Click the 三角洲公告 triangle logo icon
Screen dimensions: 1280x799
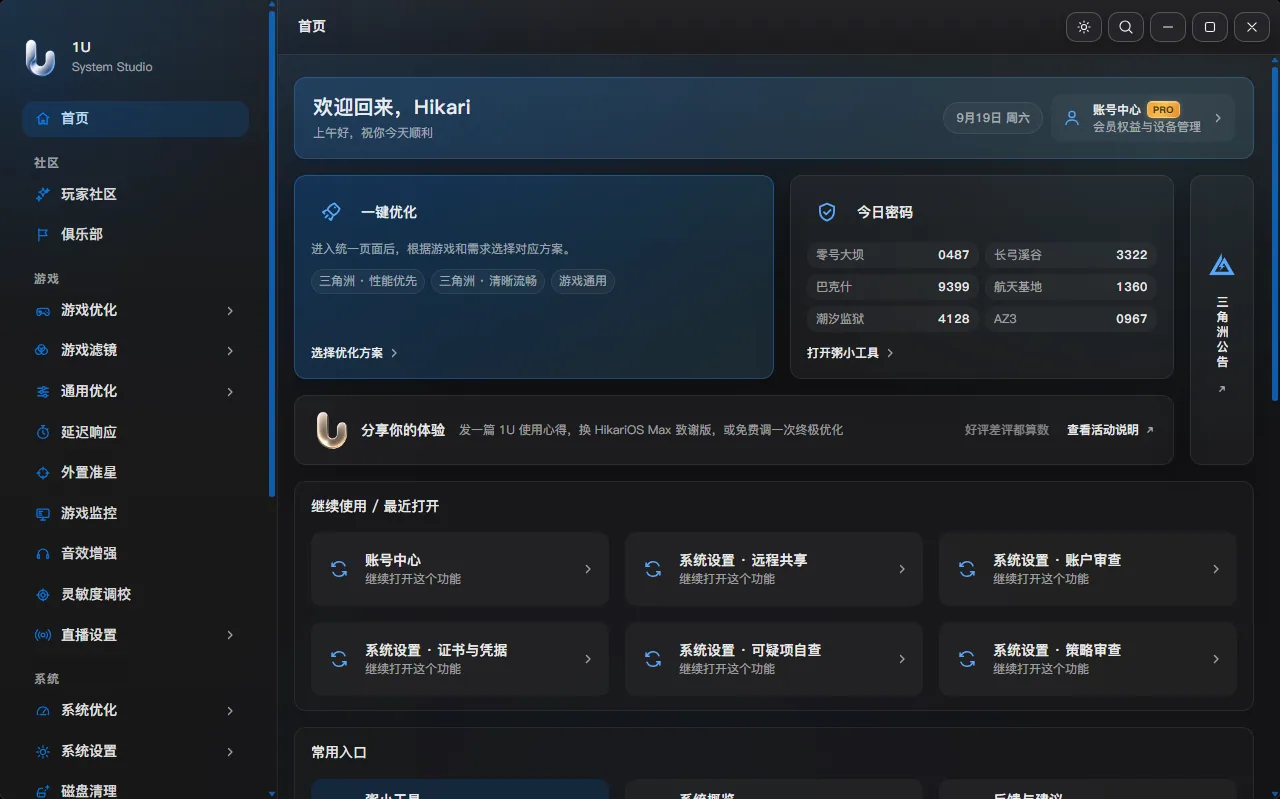point(1222,265)
